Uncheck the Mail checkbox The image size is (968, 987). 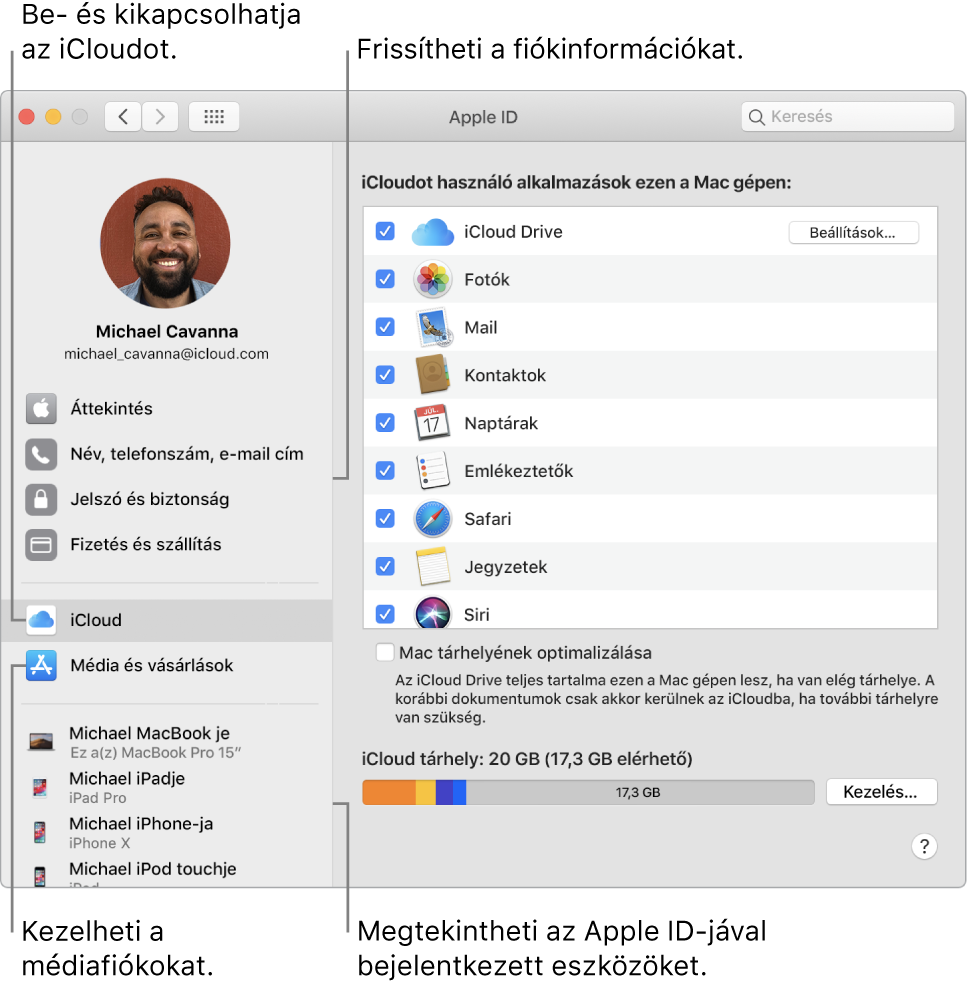[385, 327]
